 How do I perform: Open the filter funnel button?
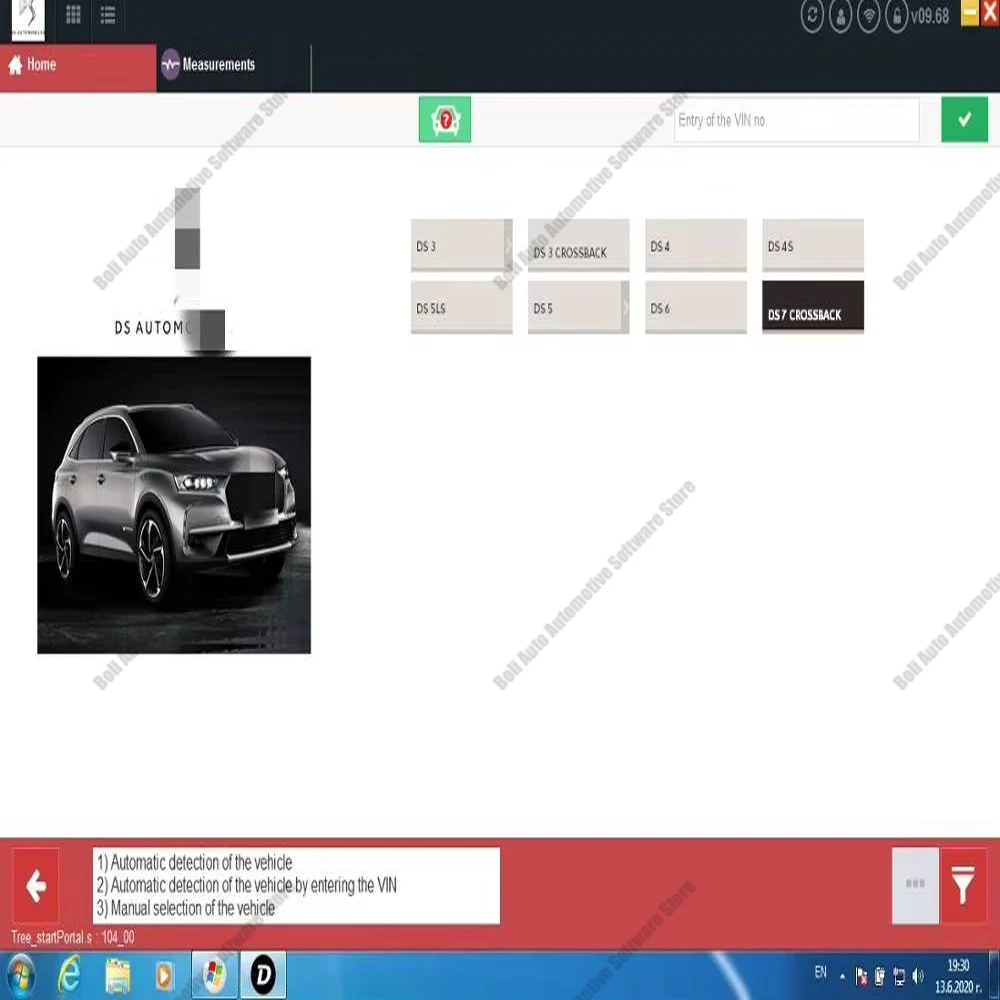pos(963,885)
